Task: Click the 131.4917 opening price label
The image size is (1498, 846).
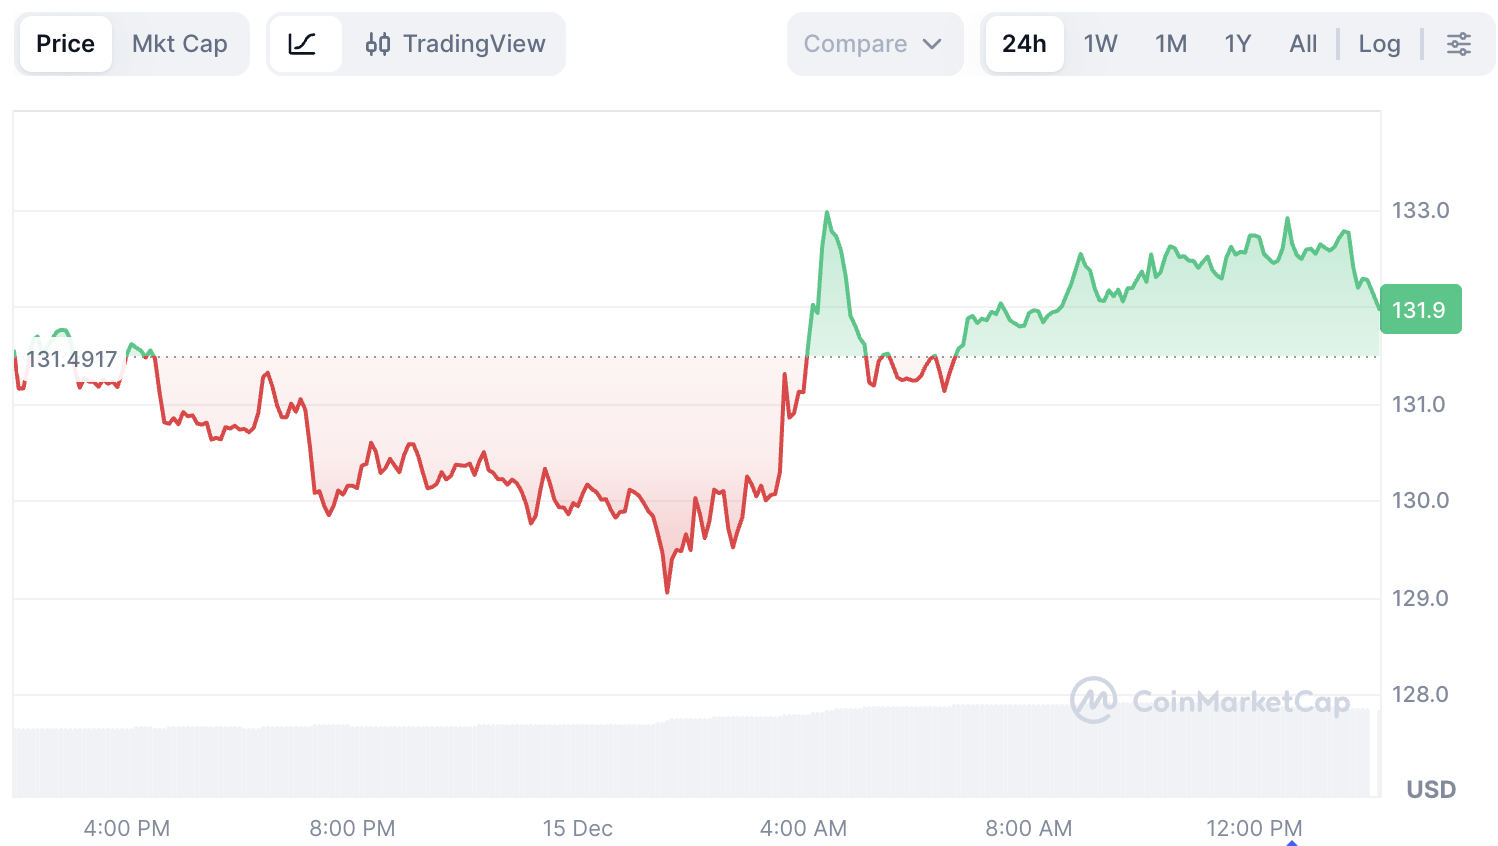Action: click(72, 359)
